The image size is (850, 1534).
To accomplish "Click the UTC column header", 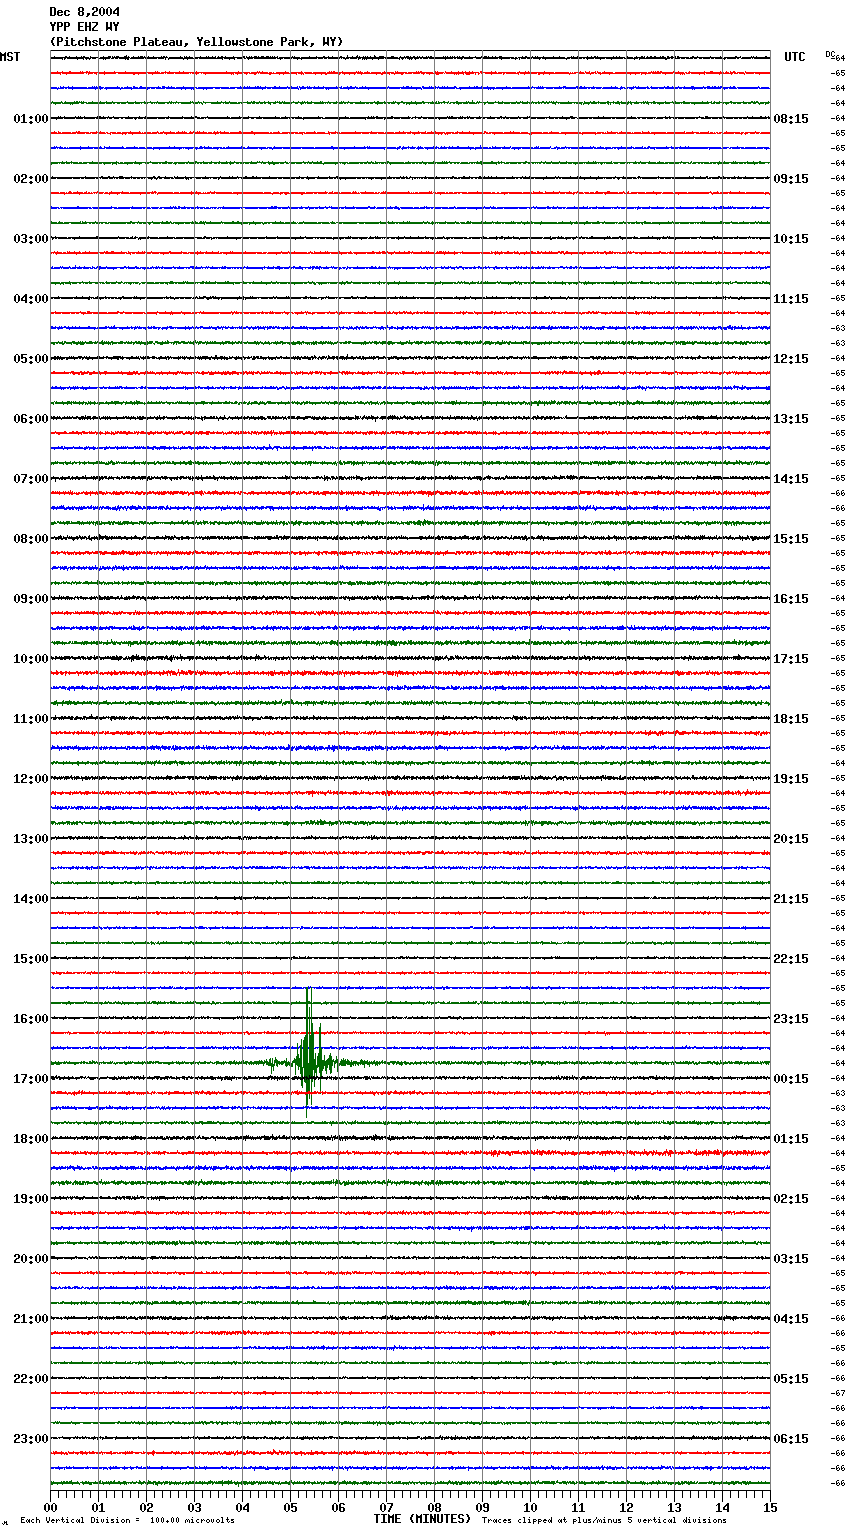I will 794,57.
